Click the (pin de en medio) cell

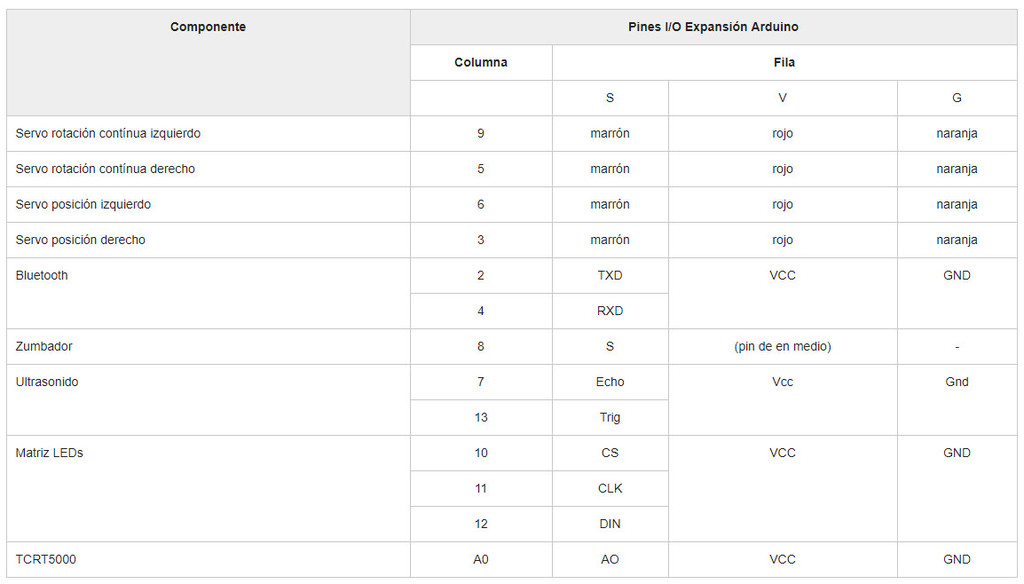click(x=782, y=346)
